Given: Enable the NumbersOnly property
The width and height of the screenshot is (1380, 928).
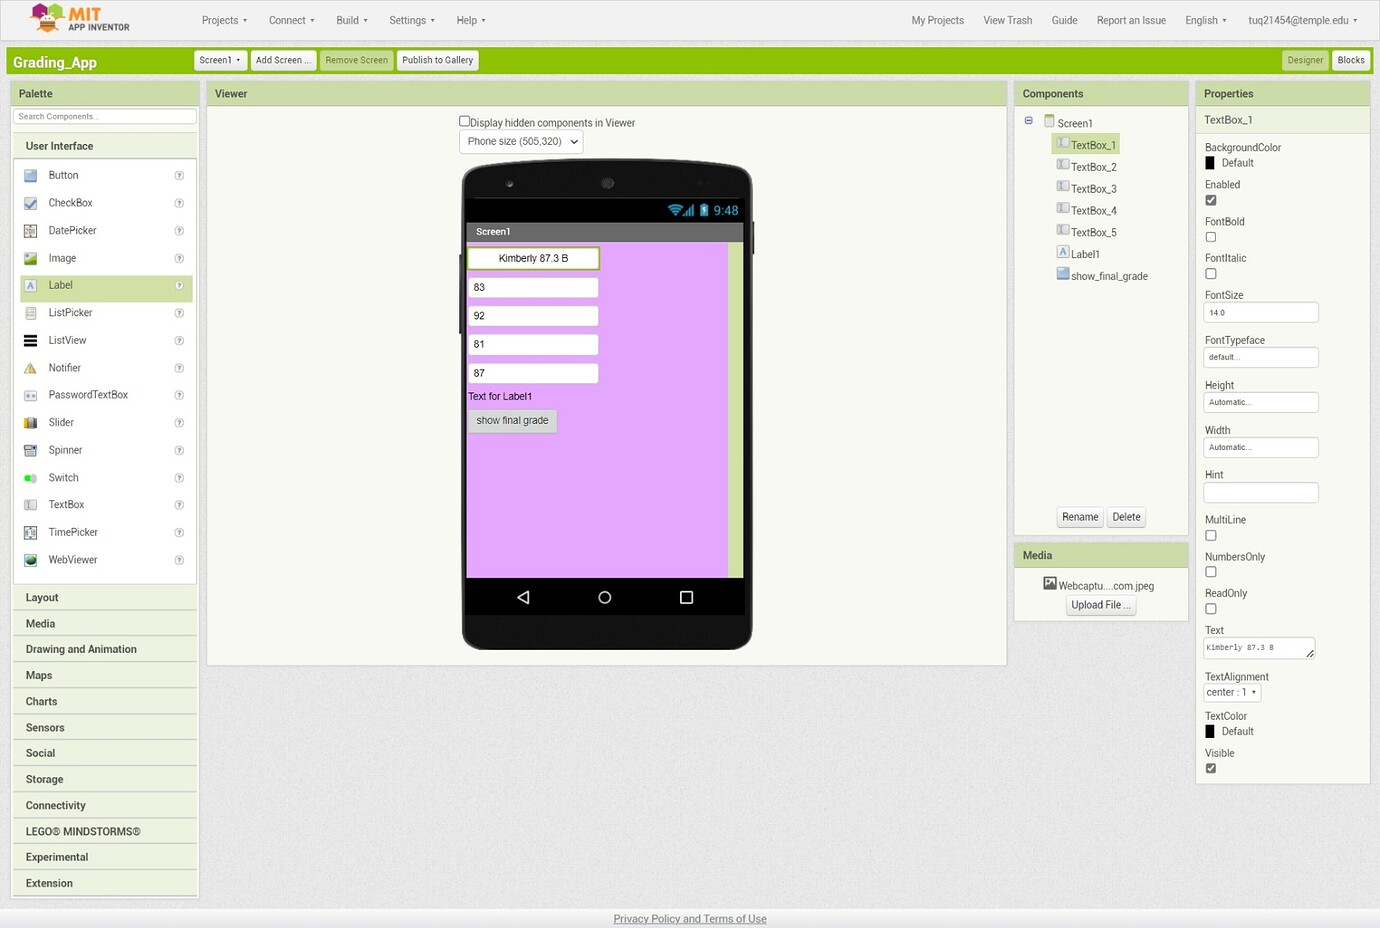Looking at the screenshot, I should point(1210,571).
